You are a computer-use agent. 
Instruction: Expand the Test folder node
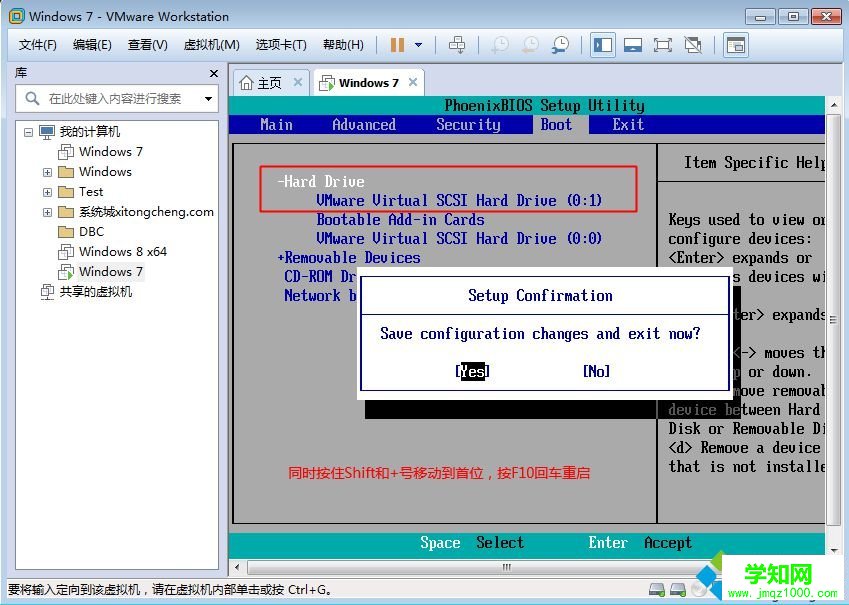(x=47, y=191)
